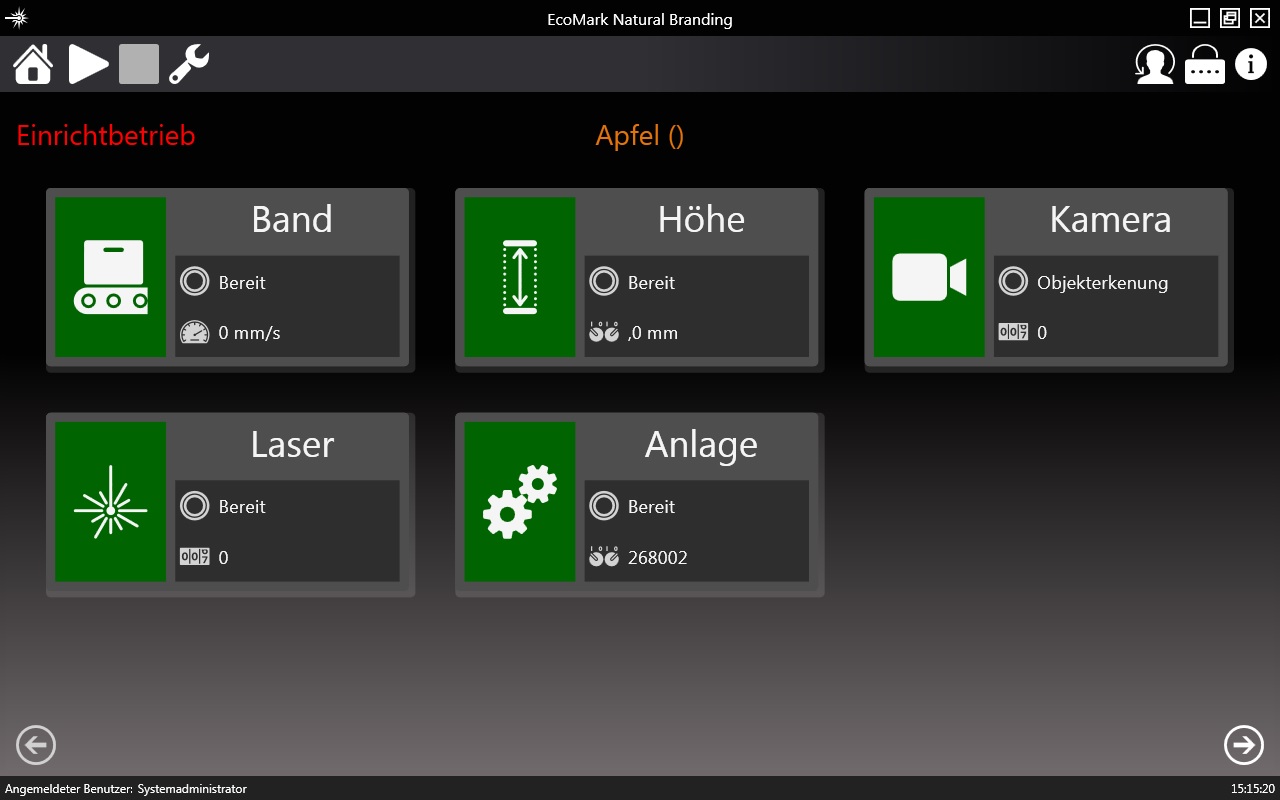Open the wrench settings tool
Viewport: 1280px width, 800px height.
click(x=189, y=64)
